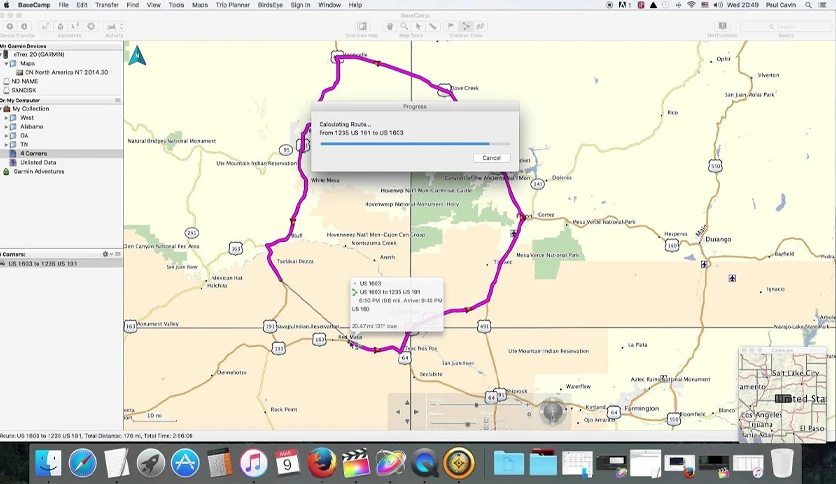Select CN North America NT 2014.30 map
836x484 pixels.
67,72
